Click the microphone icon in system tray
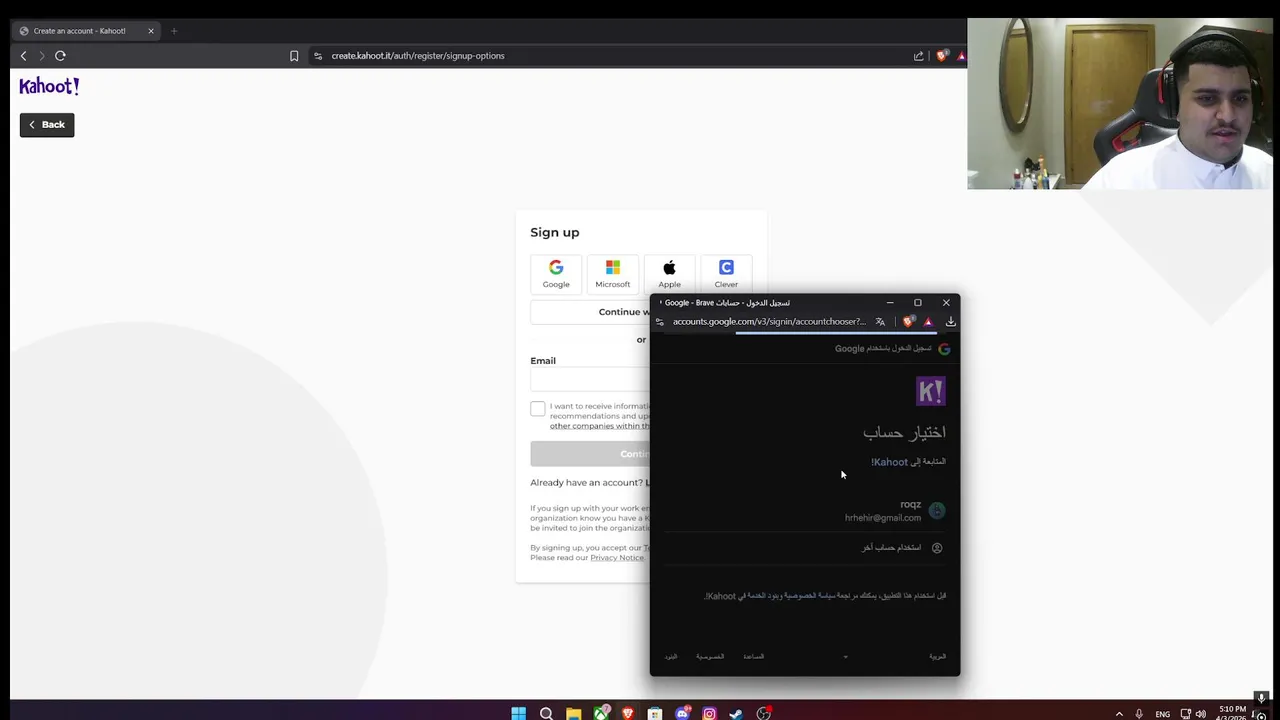The image size is (1280, 720). (1138, 714)
